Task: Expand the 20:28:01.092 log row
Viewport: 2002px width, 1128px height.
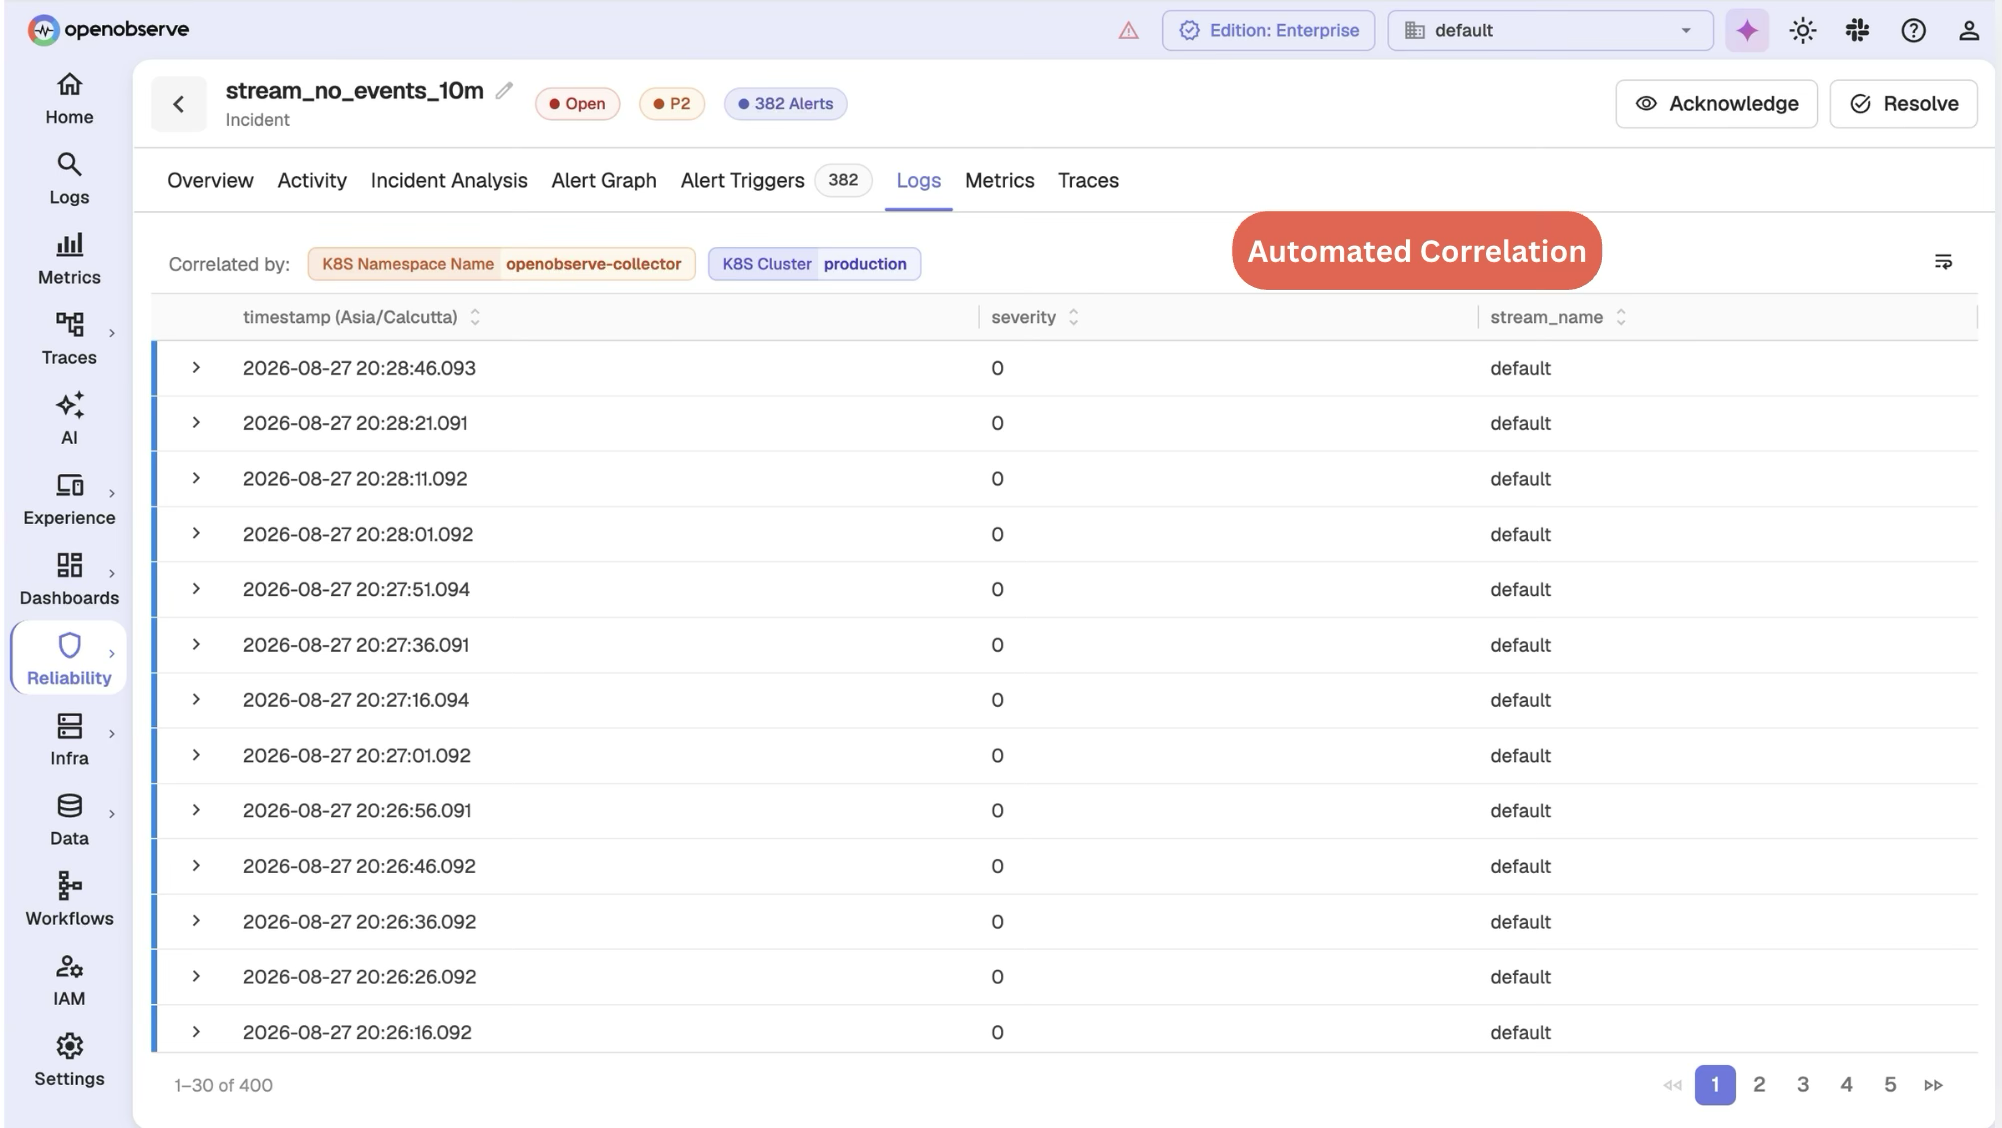Action: click(x=196, y=534)
